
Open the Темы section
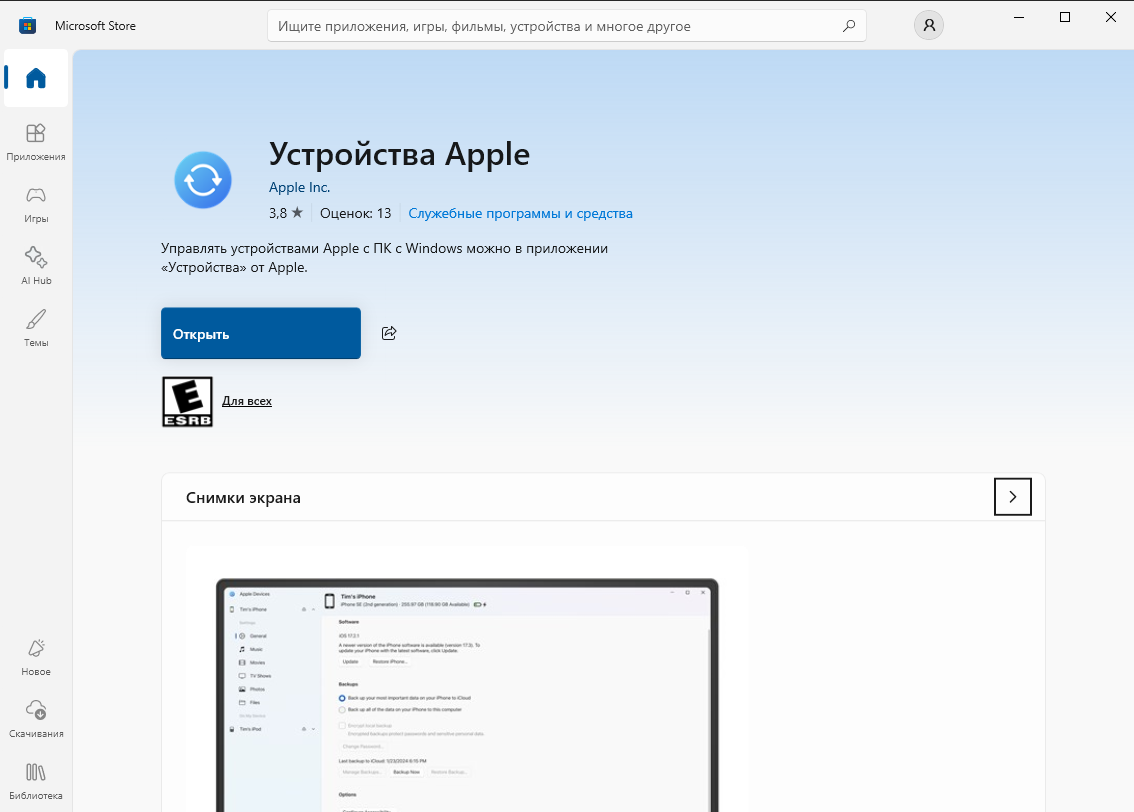(35, 328)
